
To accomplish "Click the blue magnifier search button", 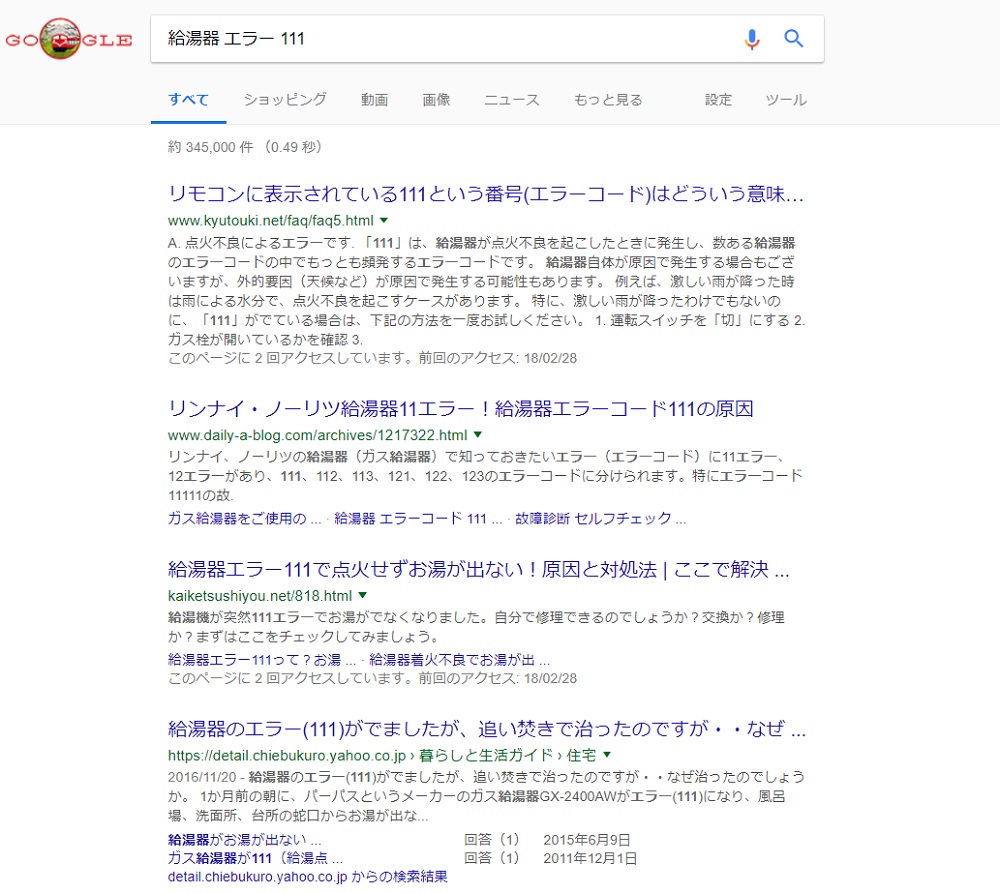I will click(x=793, y=38).
